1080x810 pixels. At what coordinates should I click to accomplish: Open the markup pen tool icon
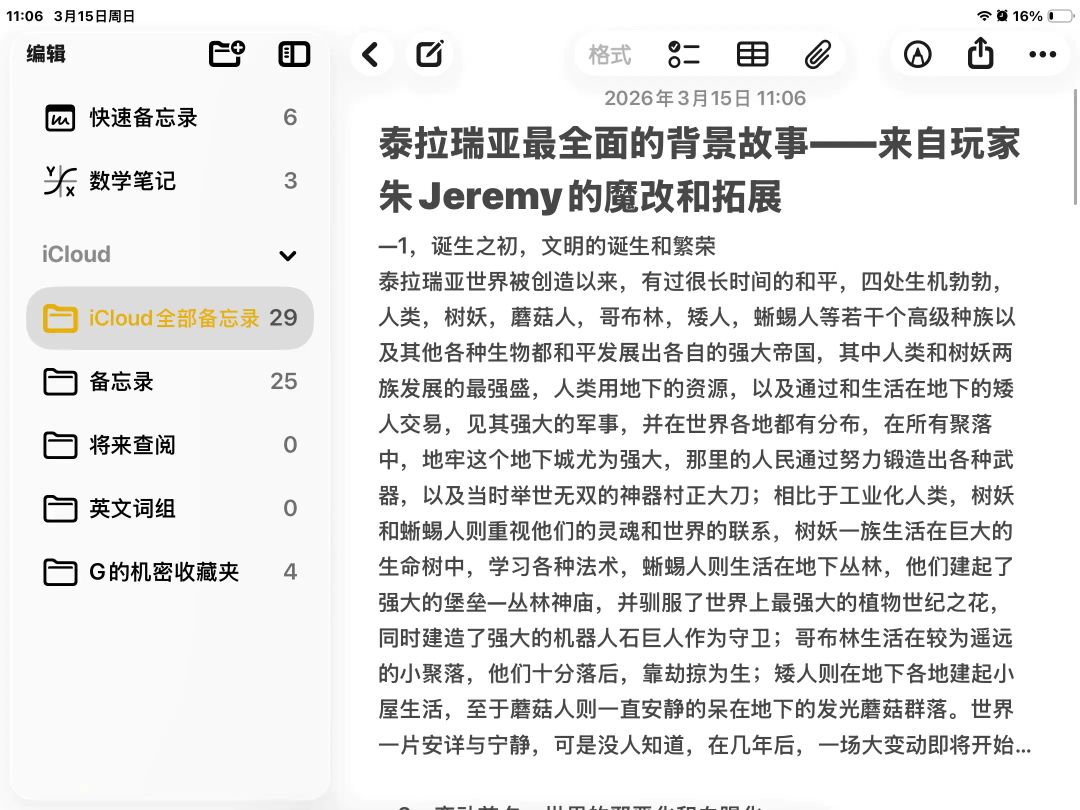point(917,54)
